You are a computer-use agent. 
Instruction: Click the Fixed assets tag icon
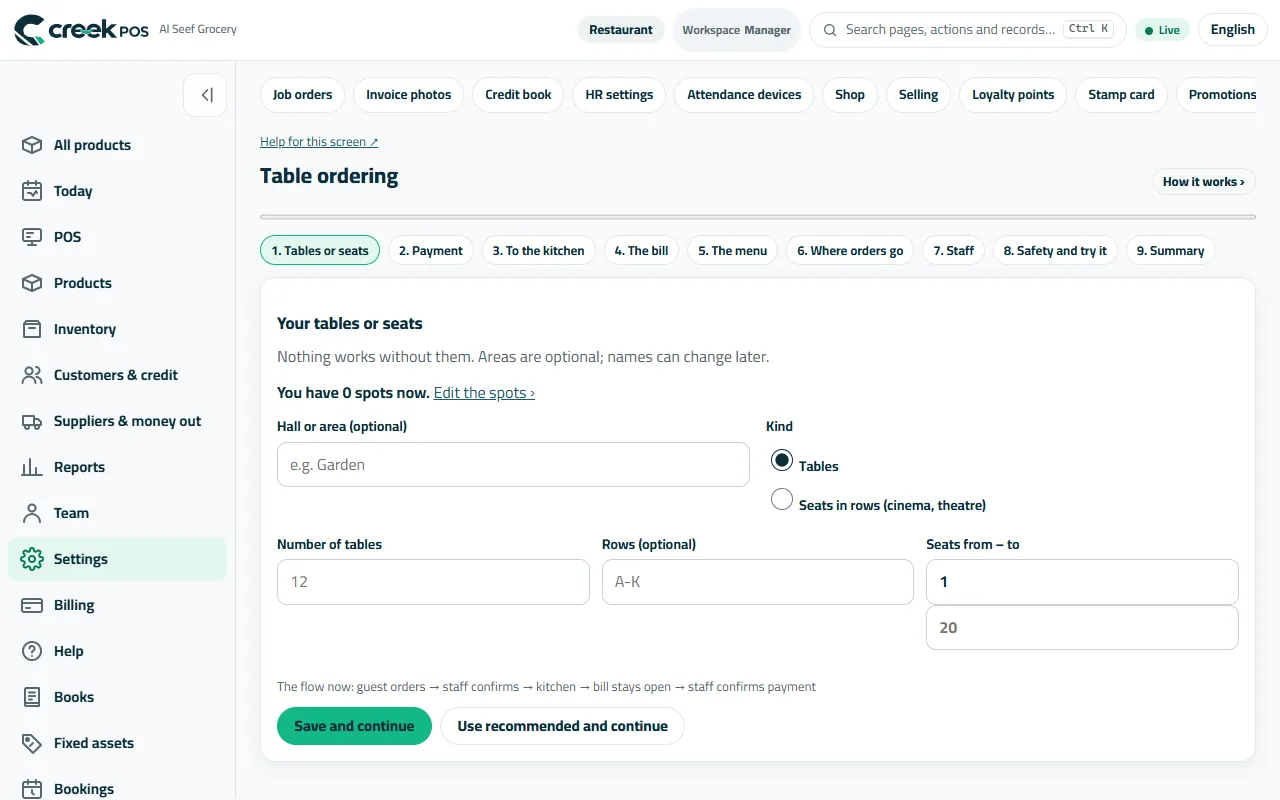click(x=32, y=743)
